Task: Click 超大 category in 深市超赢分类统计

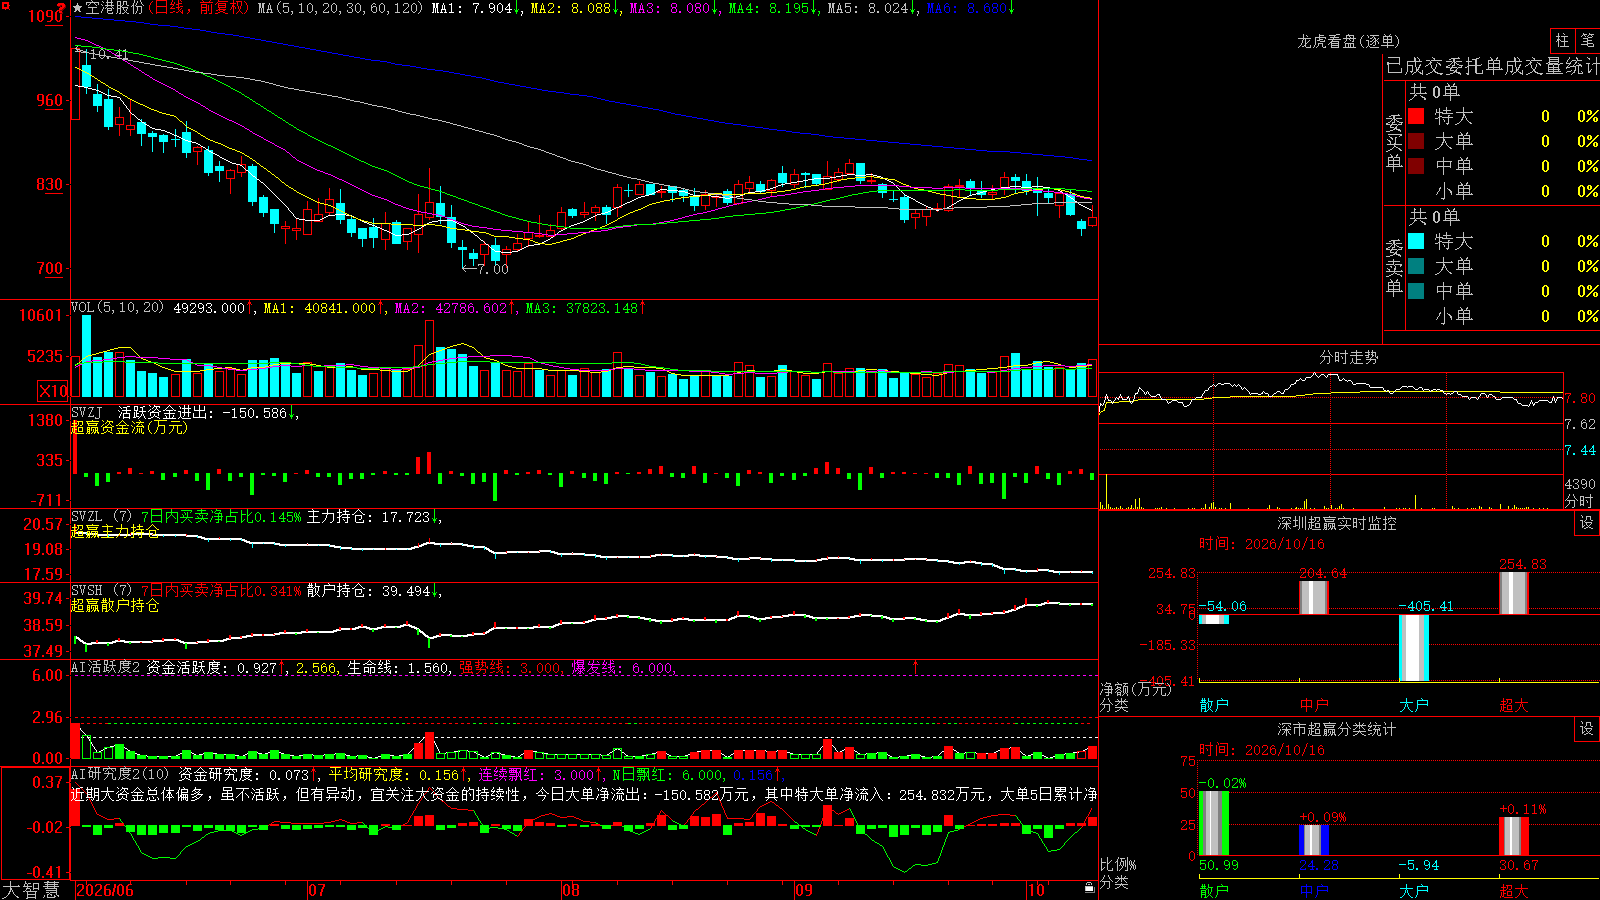Action: tap(1514, 890)
